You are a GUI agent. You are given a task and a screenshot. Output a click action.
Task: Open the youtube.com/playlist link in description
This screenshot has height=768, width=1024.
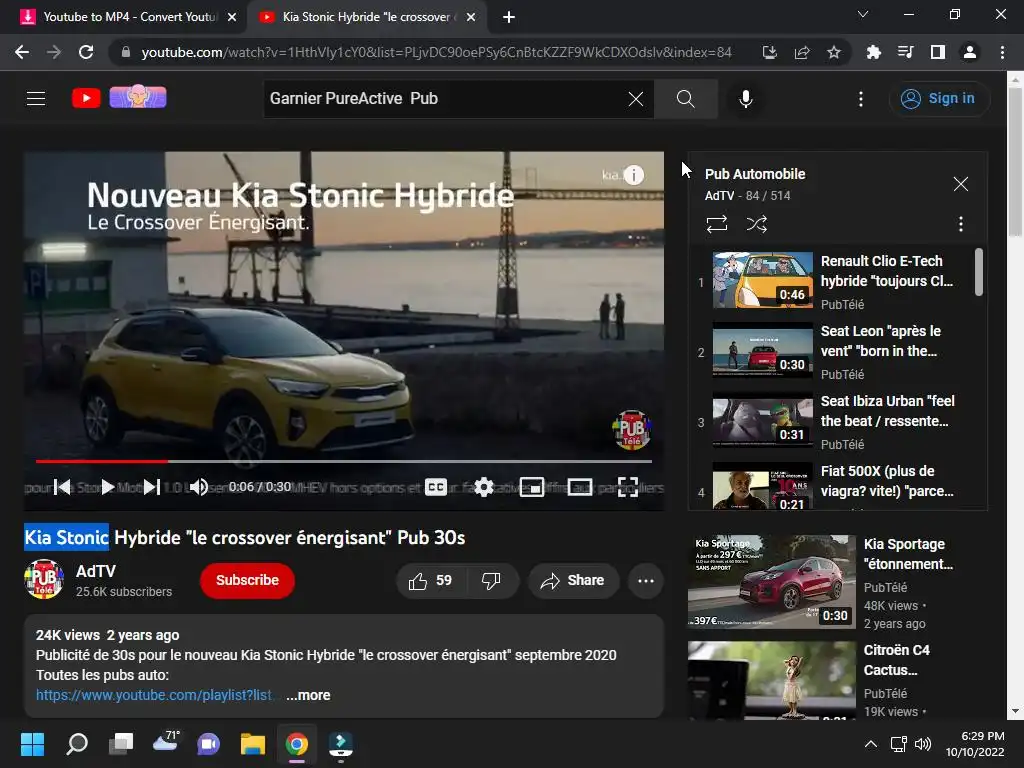(153, 696)
